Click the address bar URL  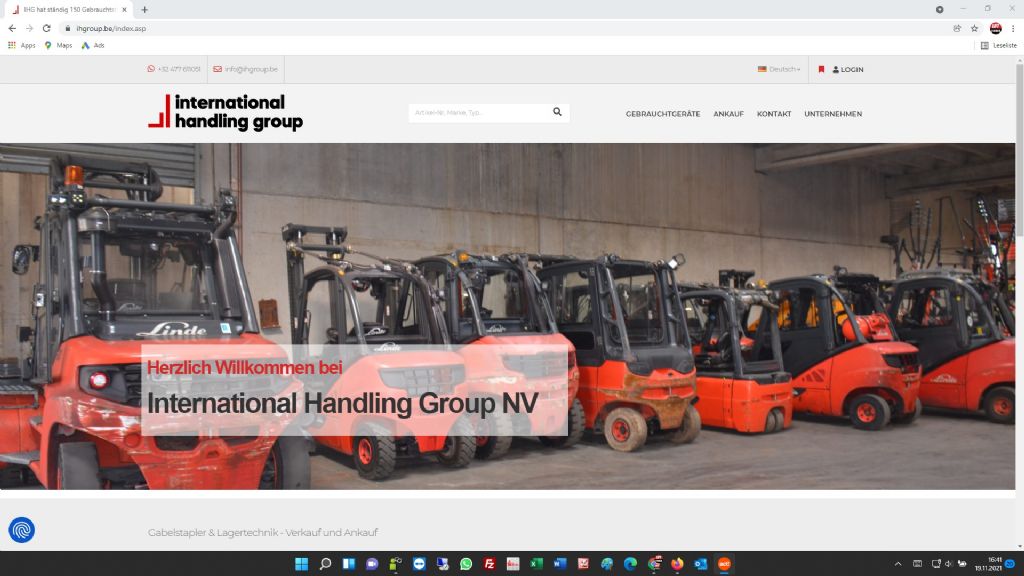pyautogui.click(x=111, y=28)
